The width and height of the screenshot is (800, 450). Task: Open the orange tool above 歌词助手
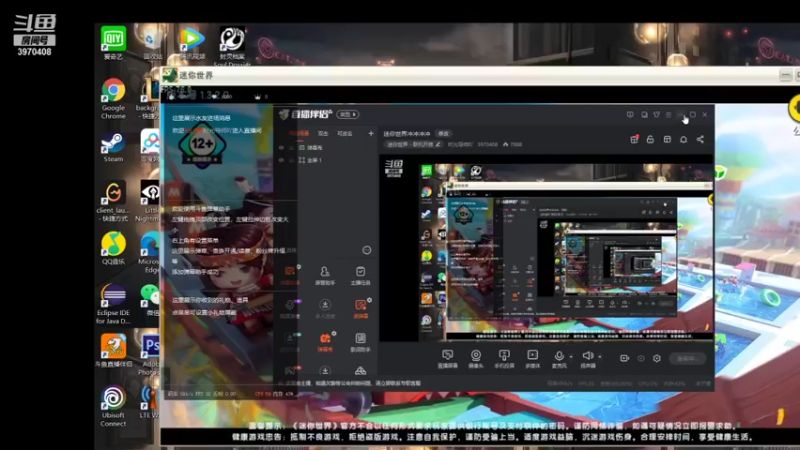coord(360,309)
